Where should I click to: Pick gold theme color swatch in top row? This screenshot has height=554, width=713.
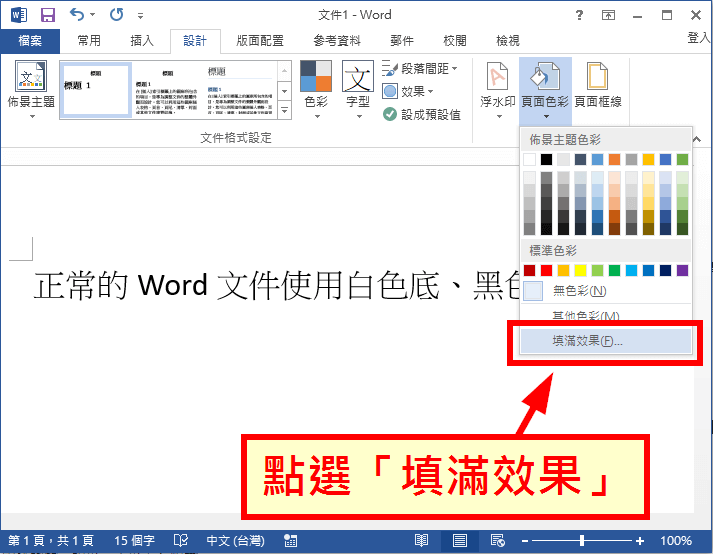[648, 159]
